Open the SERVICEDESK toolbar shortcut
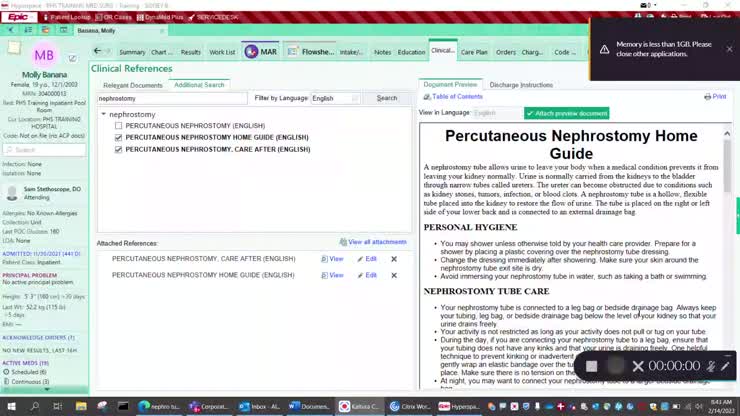Image resolution: width=740 pixels, height=416 pixels. pyautogui.click(x=213, y=17)
